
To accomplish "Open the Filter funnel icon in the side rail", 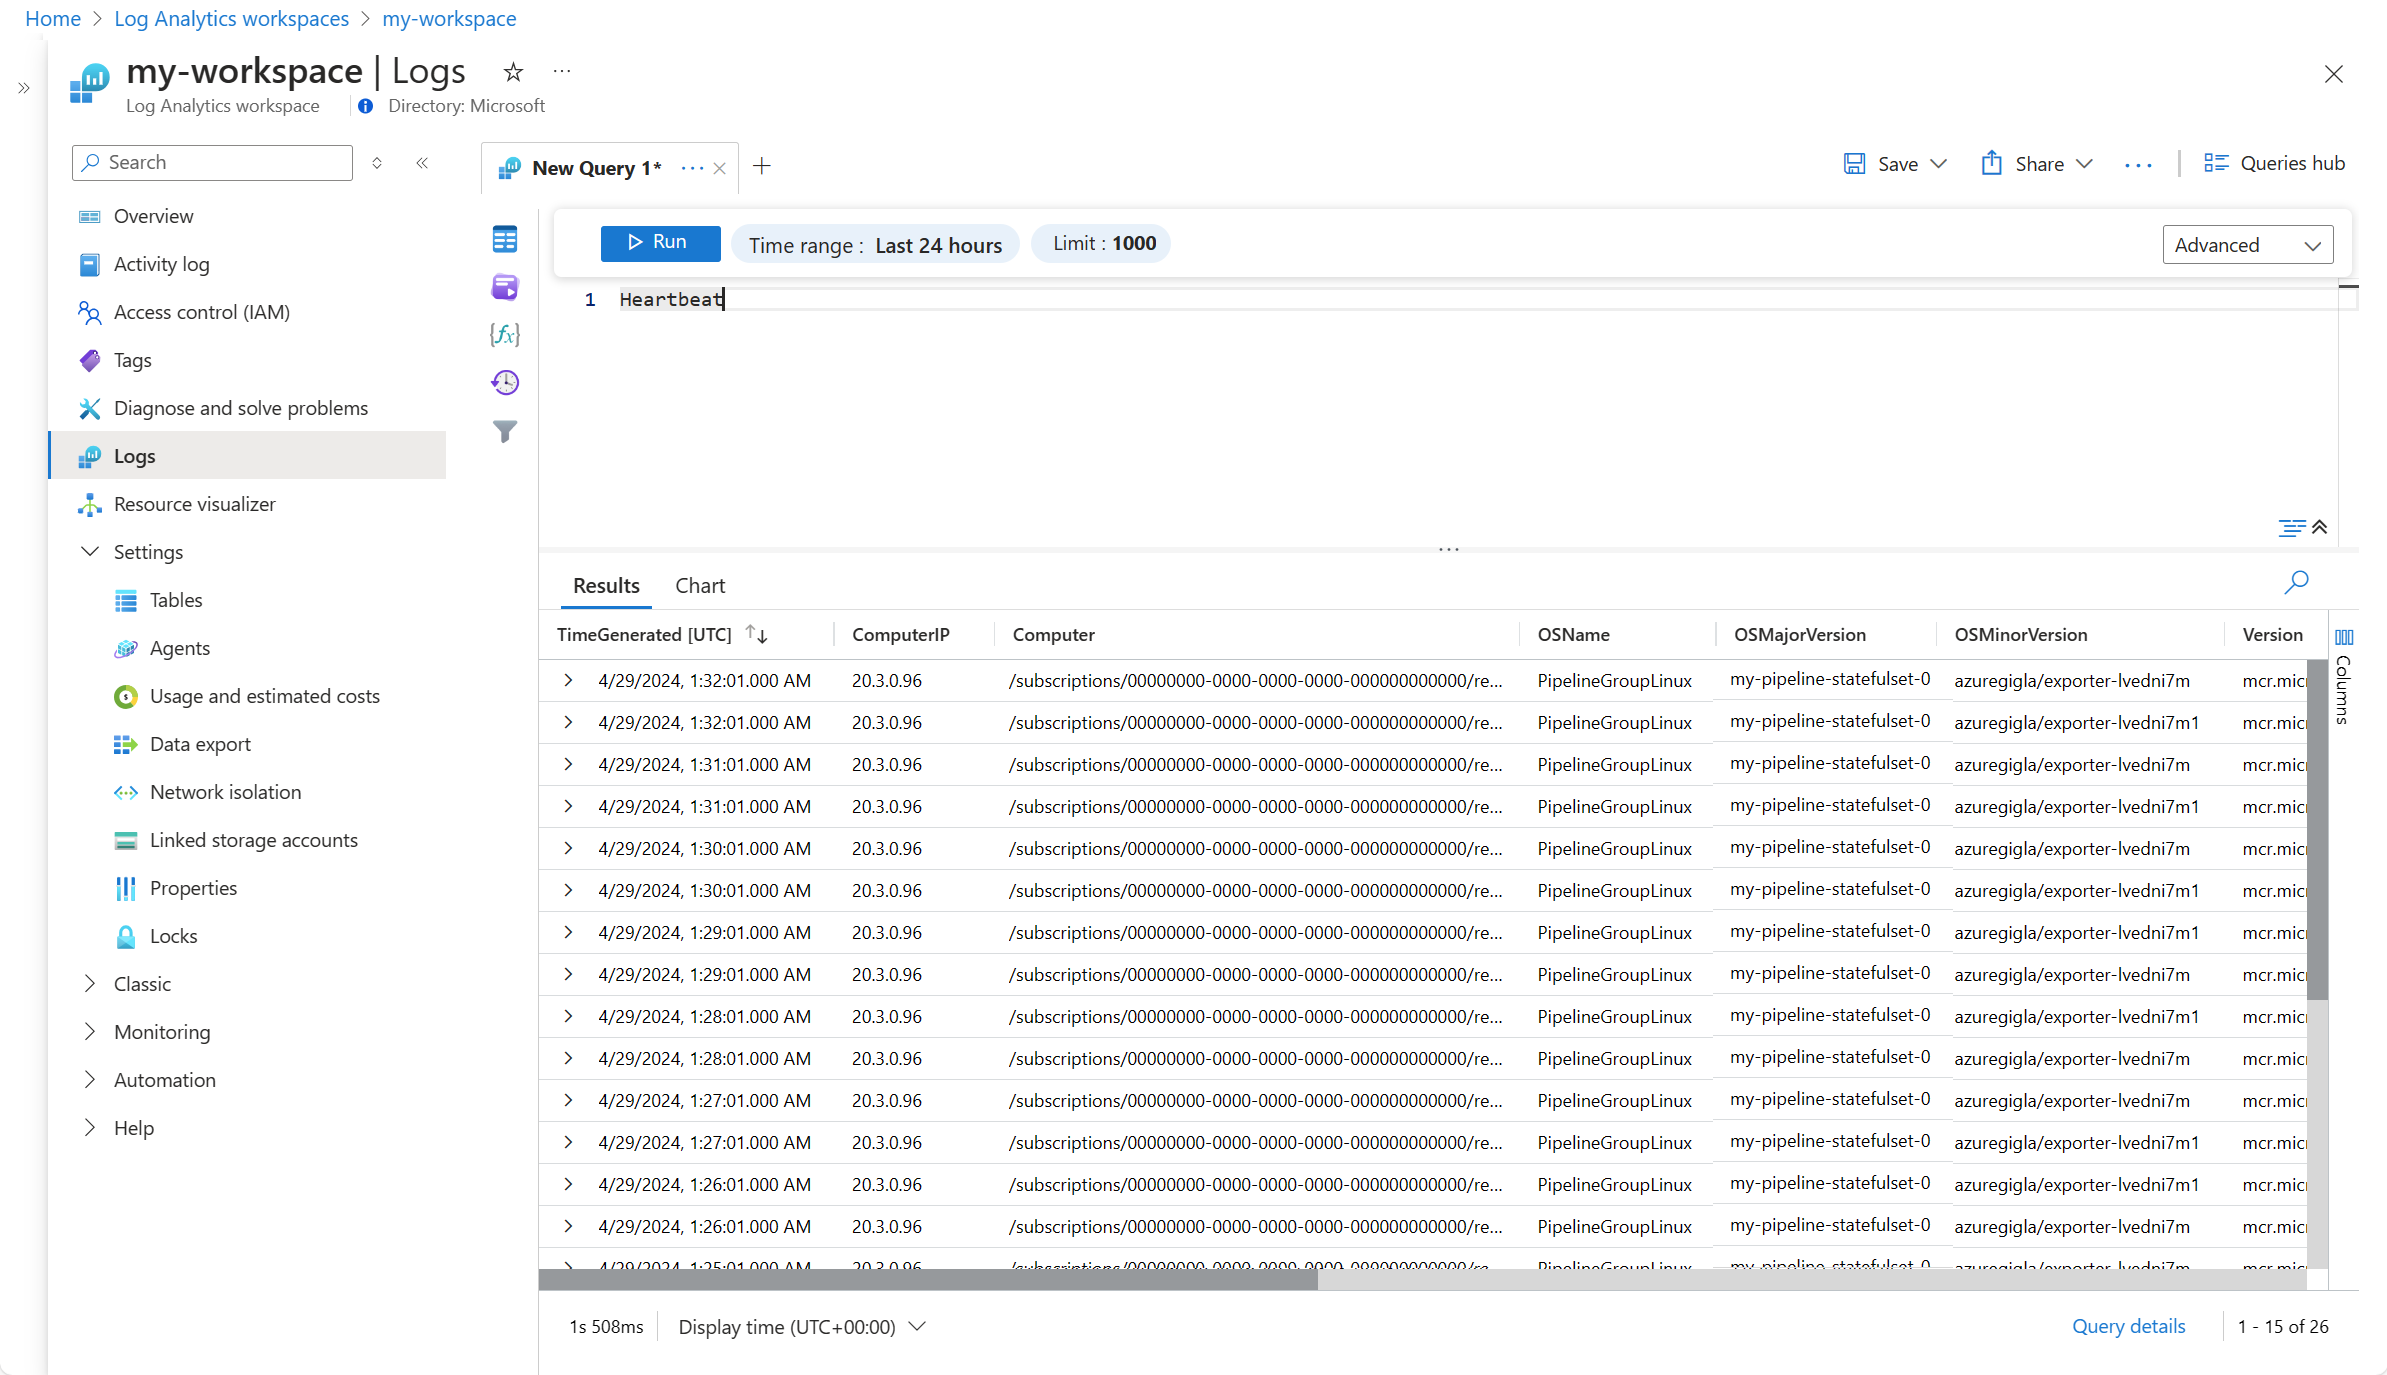I will click(505, 431).
